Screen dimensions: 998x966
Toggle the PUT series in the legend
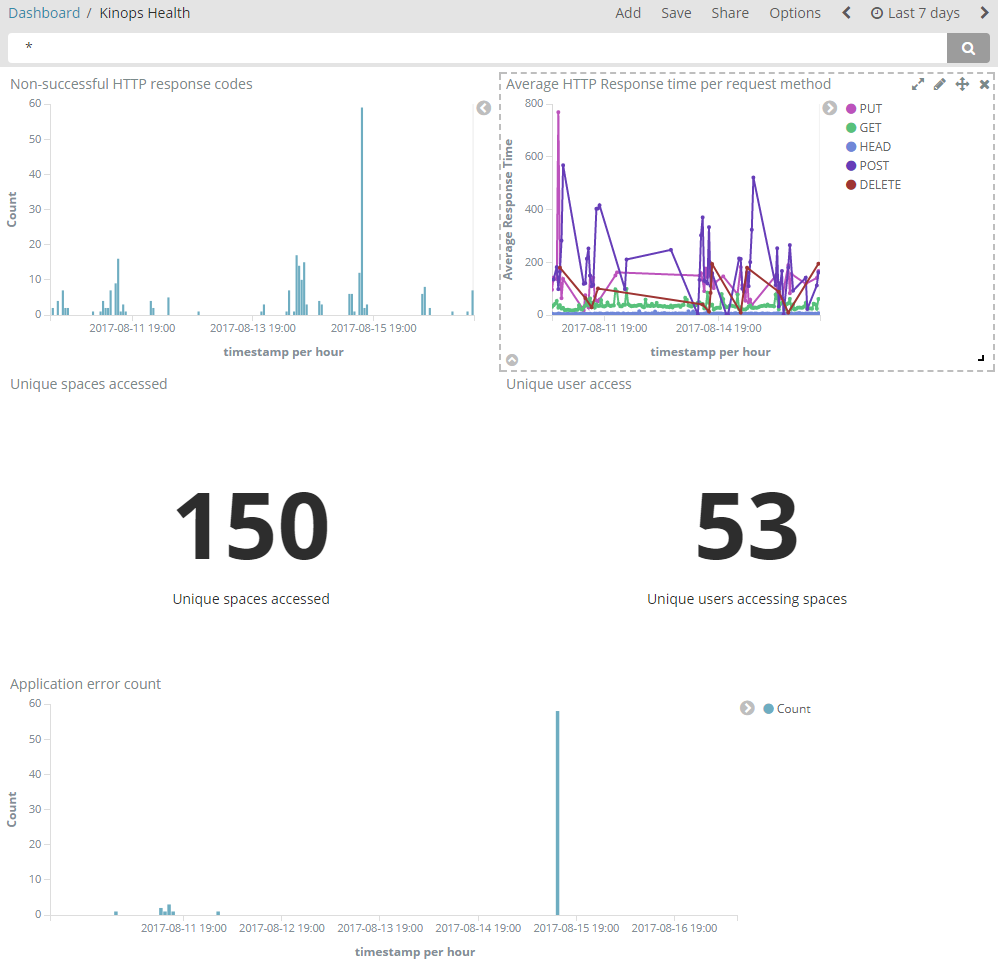[866, 107]
